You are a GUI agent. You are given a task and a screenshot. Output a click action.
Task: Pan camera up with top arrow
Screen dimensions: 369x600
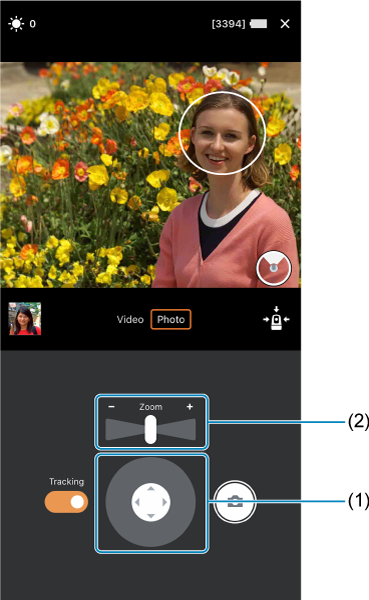tap(151, 488)
